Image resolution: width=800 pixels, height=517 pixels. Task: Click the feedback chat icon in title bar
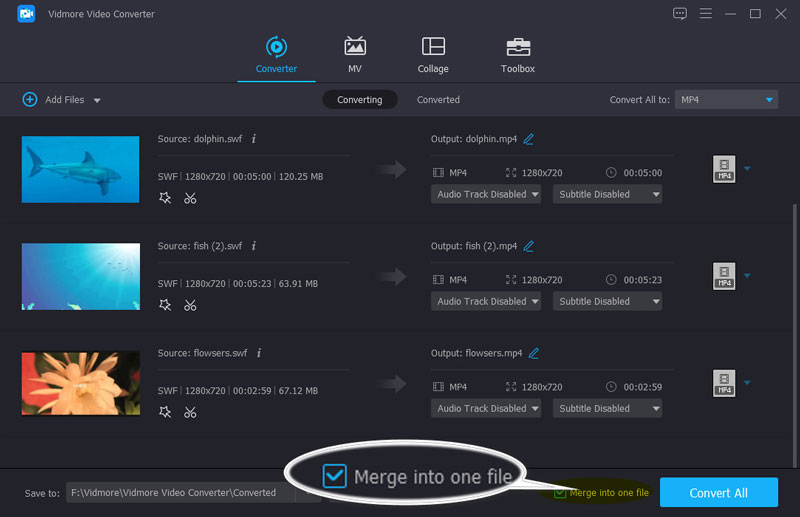tap(680, 14)
